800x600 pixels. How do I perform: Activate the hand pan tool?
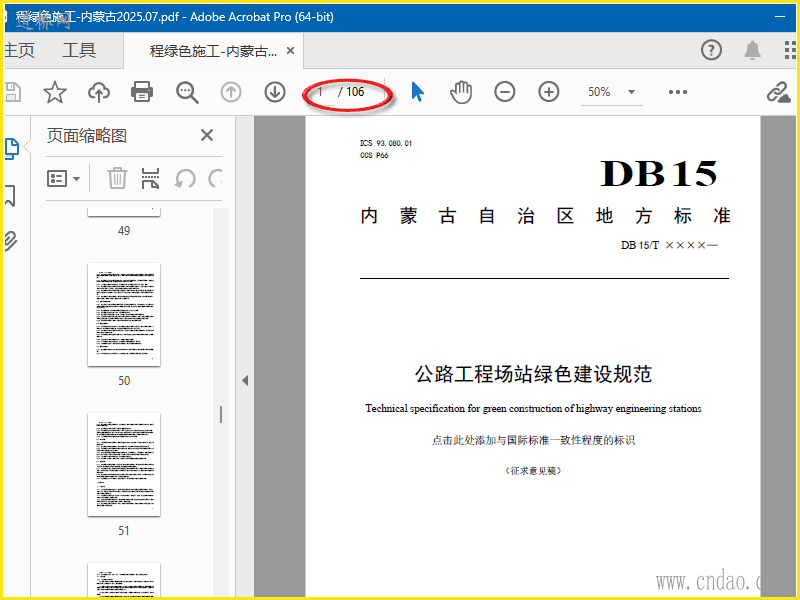(x=461, y=92)
